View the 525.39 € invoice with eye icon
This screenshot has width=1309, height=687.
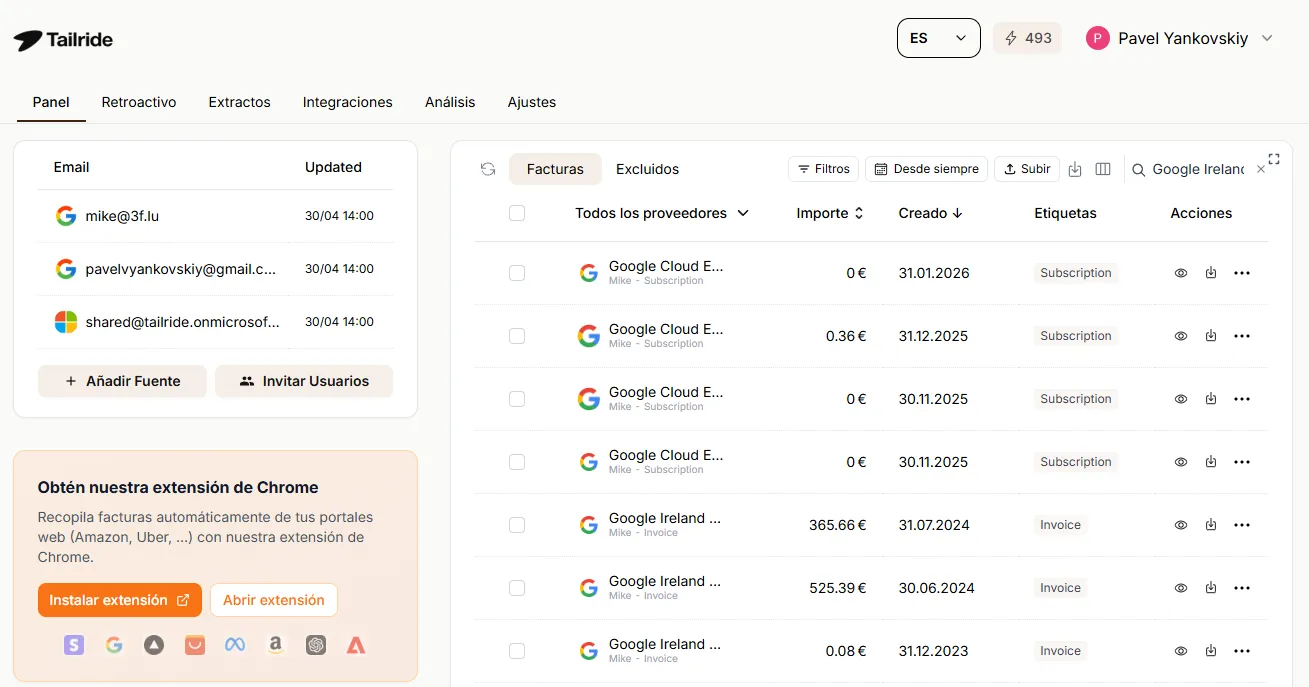pyautogui.click(x=1181, y=588)
